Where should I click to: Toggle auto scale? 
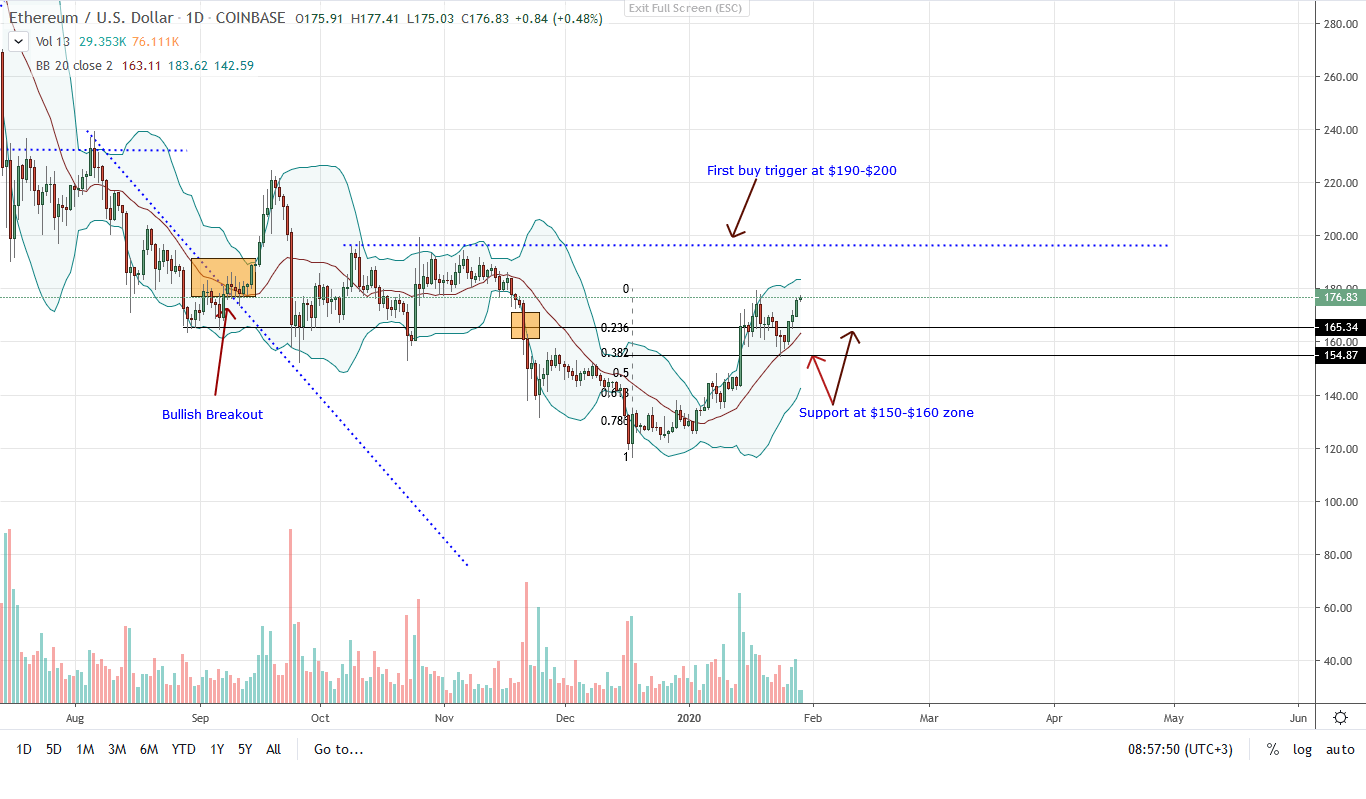[x=1340, y=749]
